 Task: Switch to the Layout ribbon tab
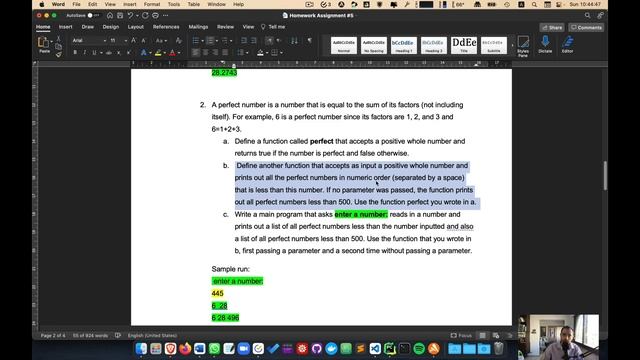pos(136,27)
